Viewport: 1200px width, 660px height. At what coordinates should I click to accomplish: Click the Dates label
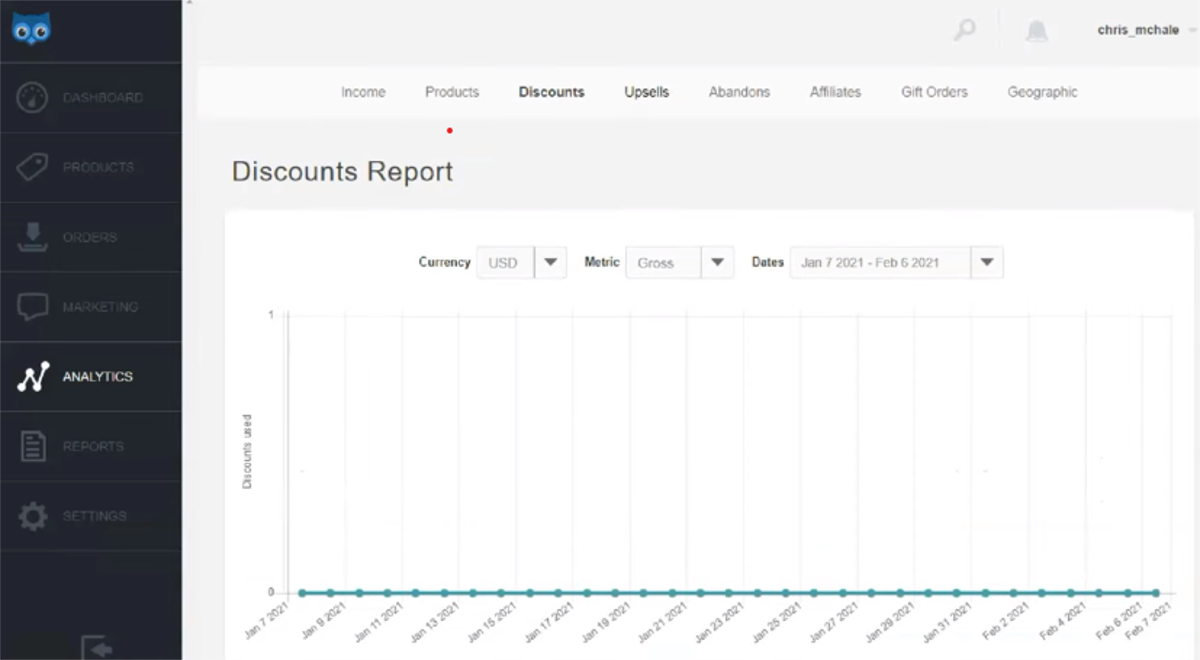pos(768,262)
